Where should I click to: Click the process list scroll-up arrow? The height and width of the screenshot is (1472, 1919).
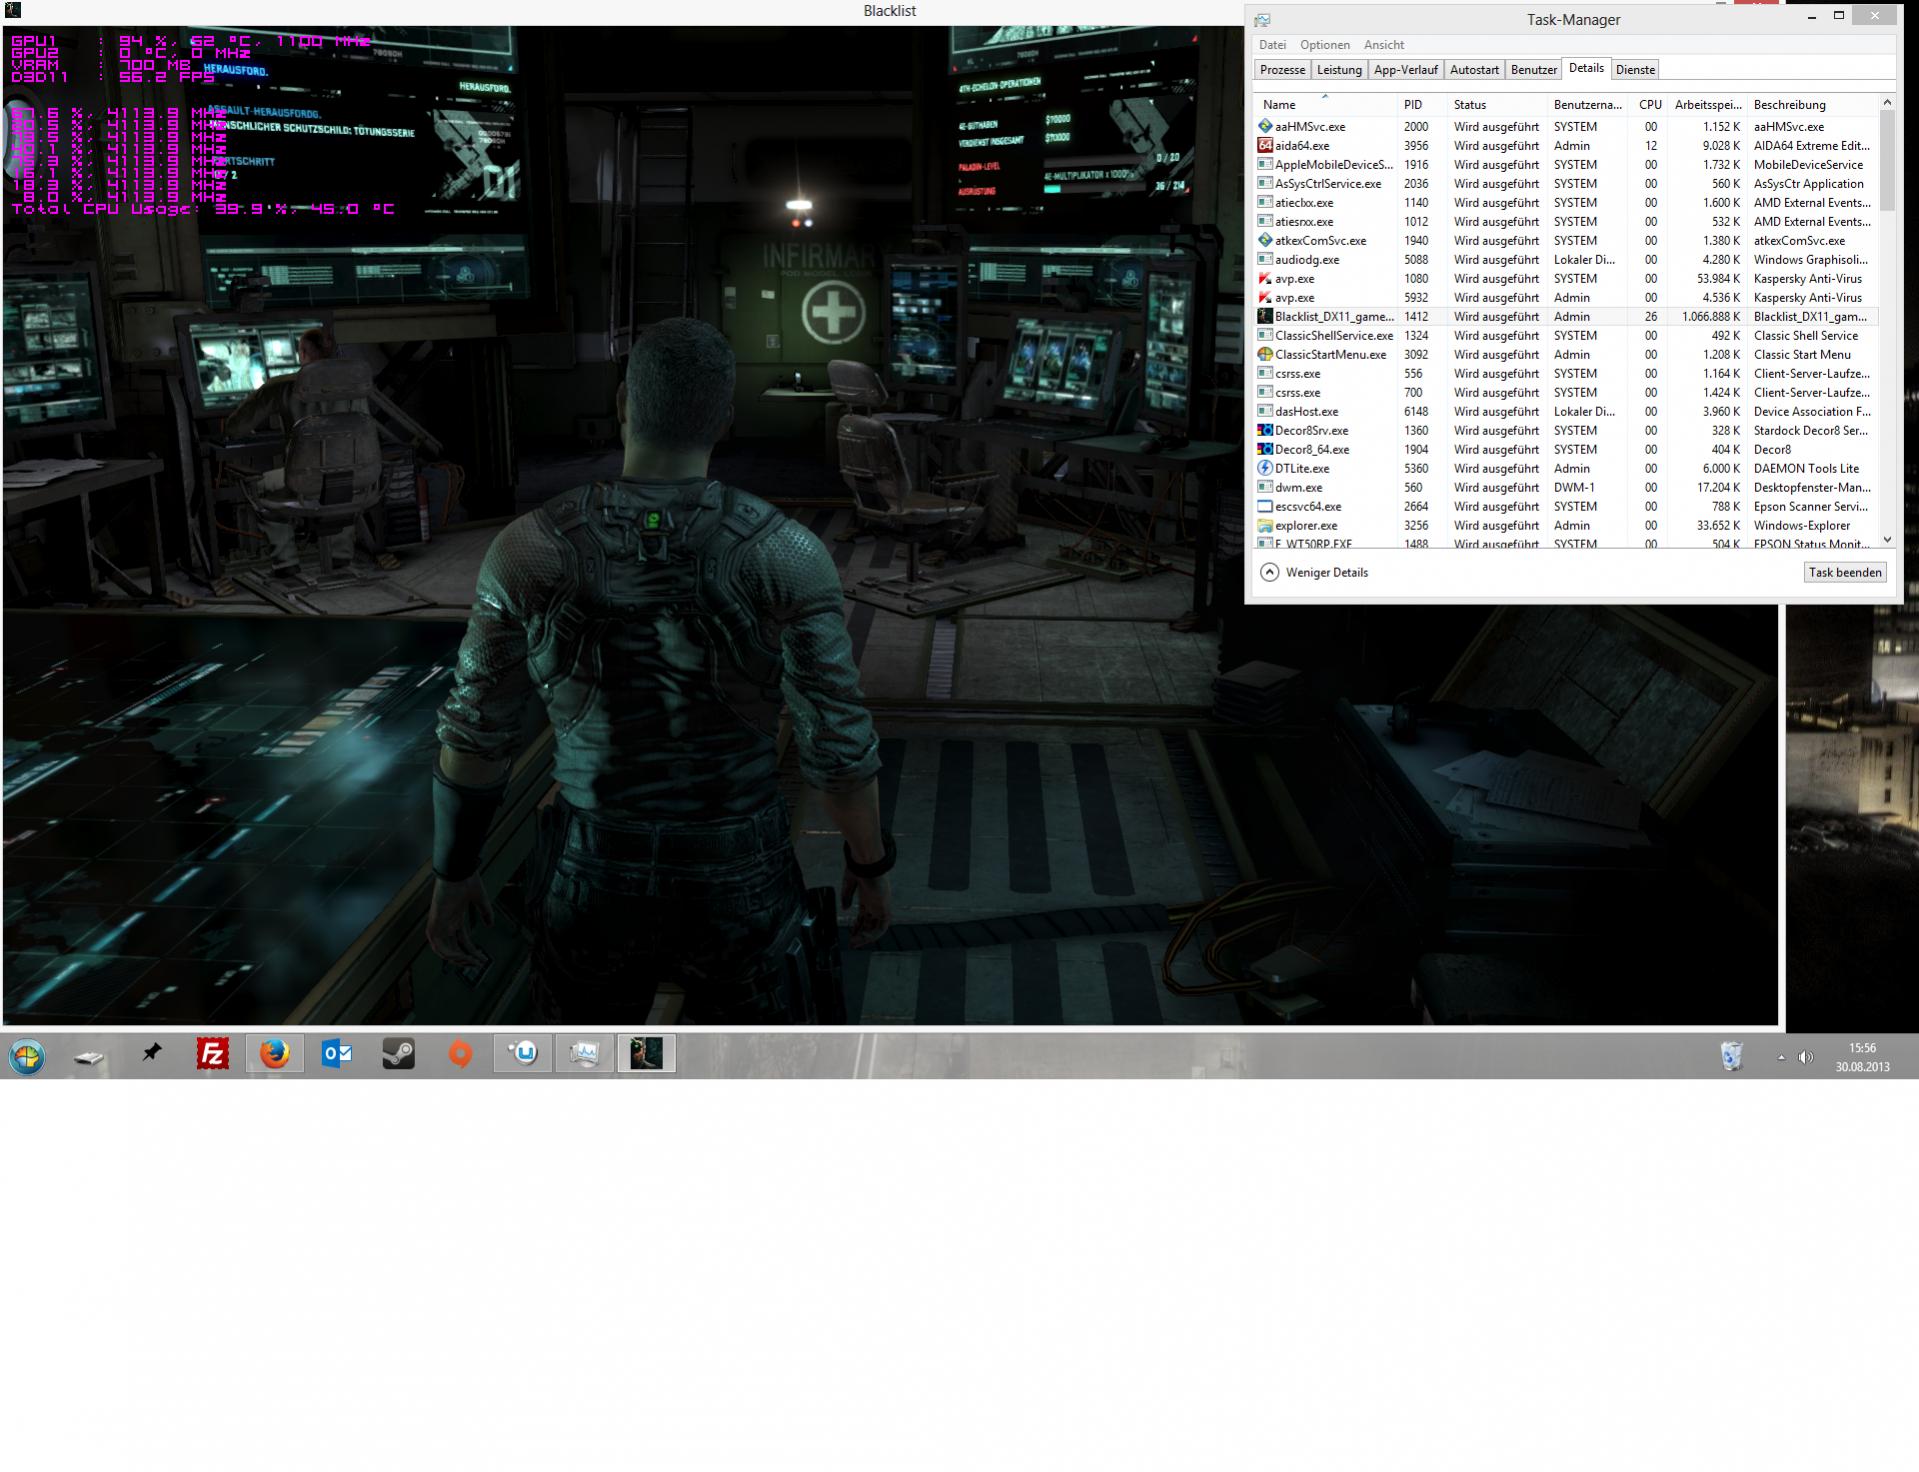point(1887,102)
